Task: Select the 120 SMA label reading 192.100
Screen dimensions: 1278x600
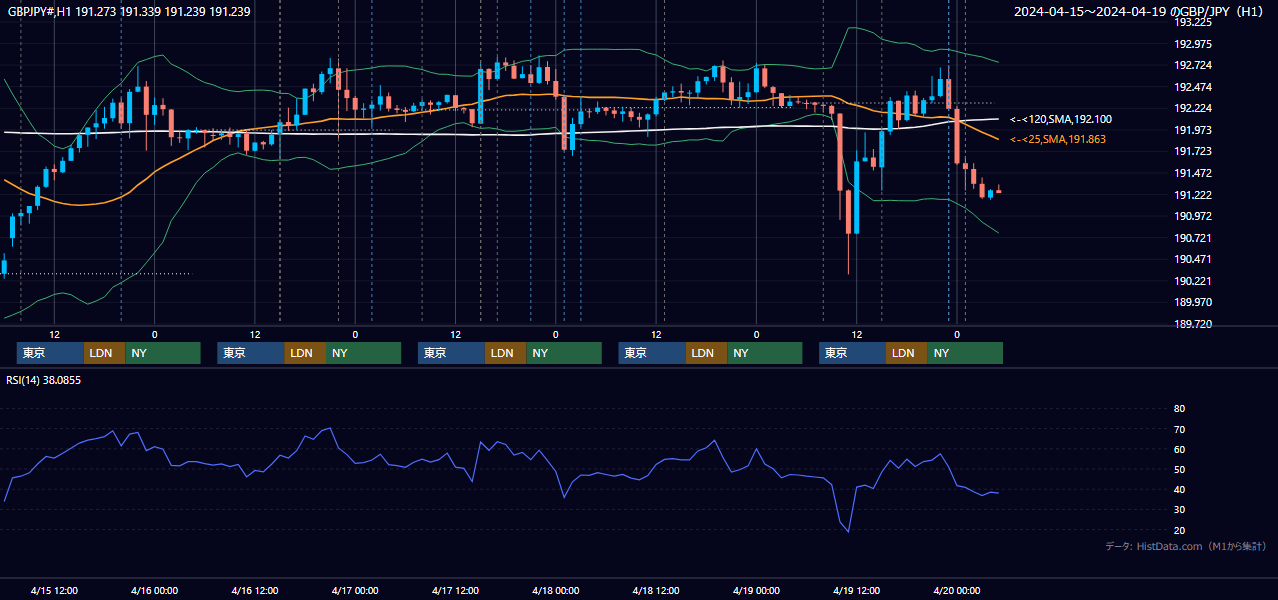Action: (1061, 119)
